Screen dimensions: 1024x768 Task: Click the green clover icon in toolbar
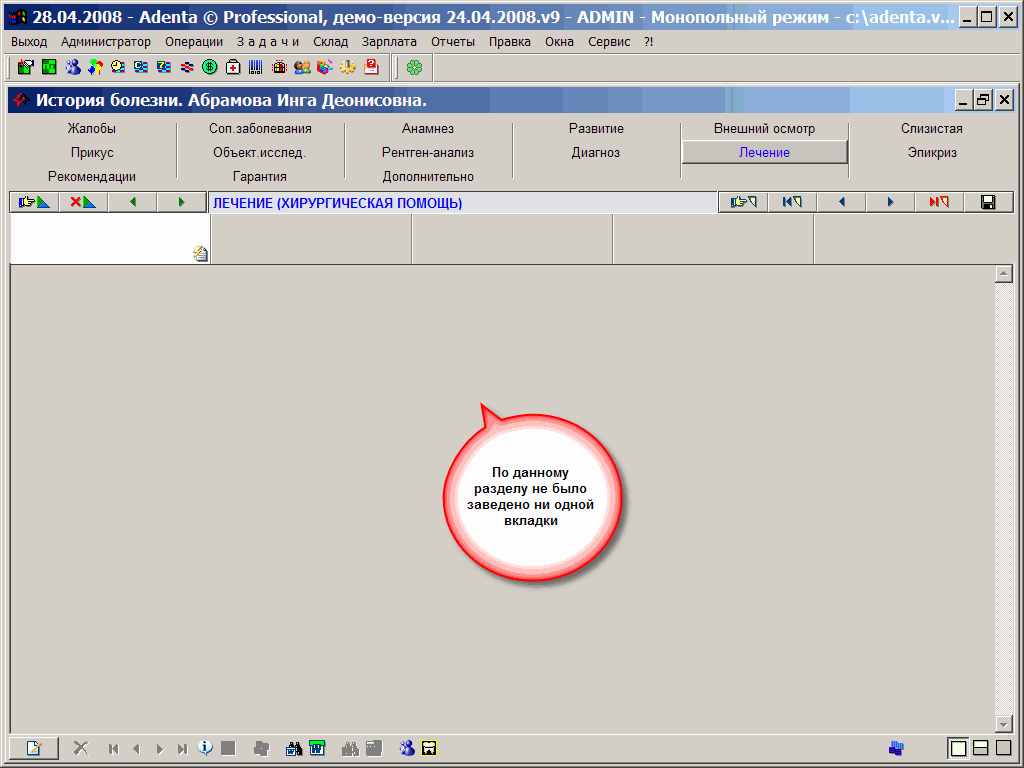coord(414,67)
